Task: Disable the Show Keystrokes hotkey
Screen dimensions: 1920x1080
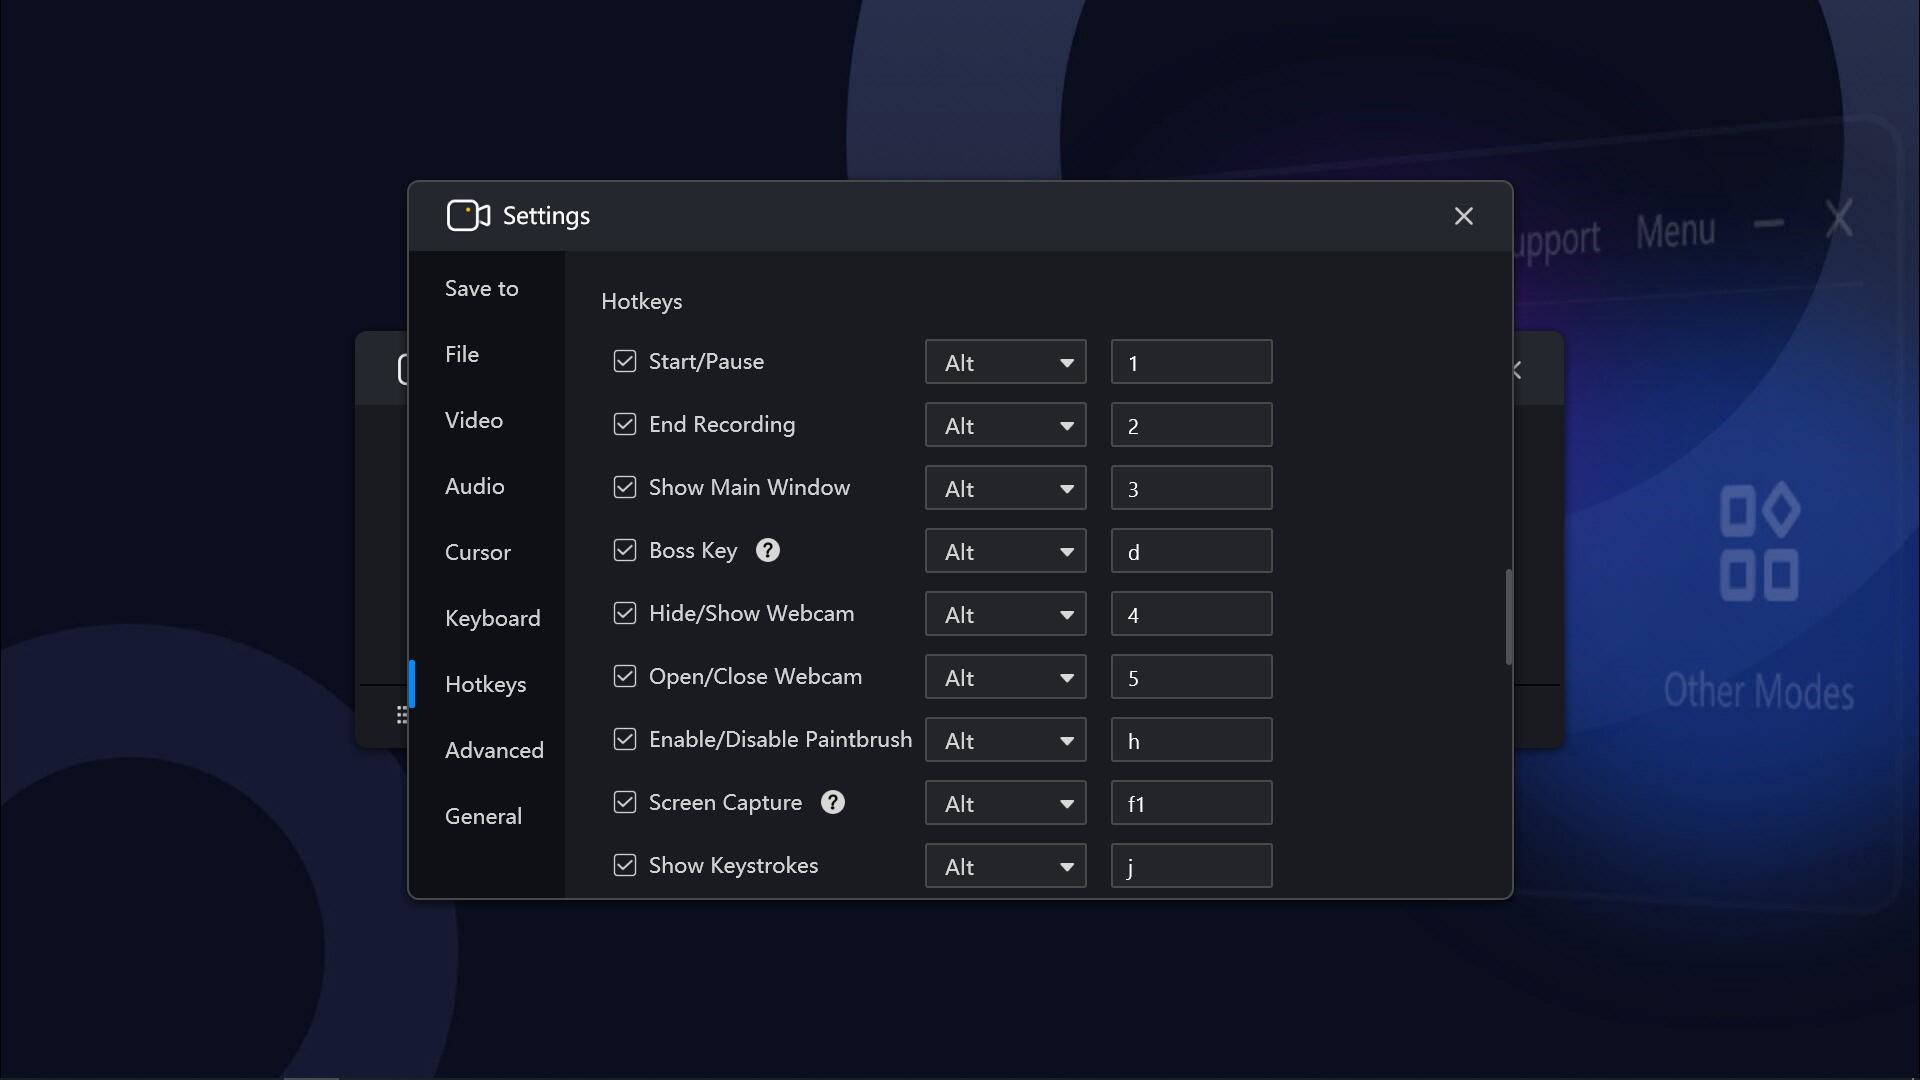Action: pyautogui.click(x=625, y=865)
